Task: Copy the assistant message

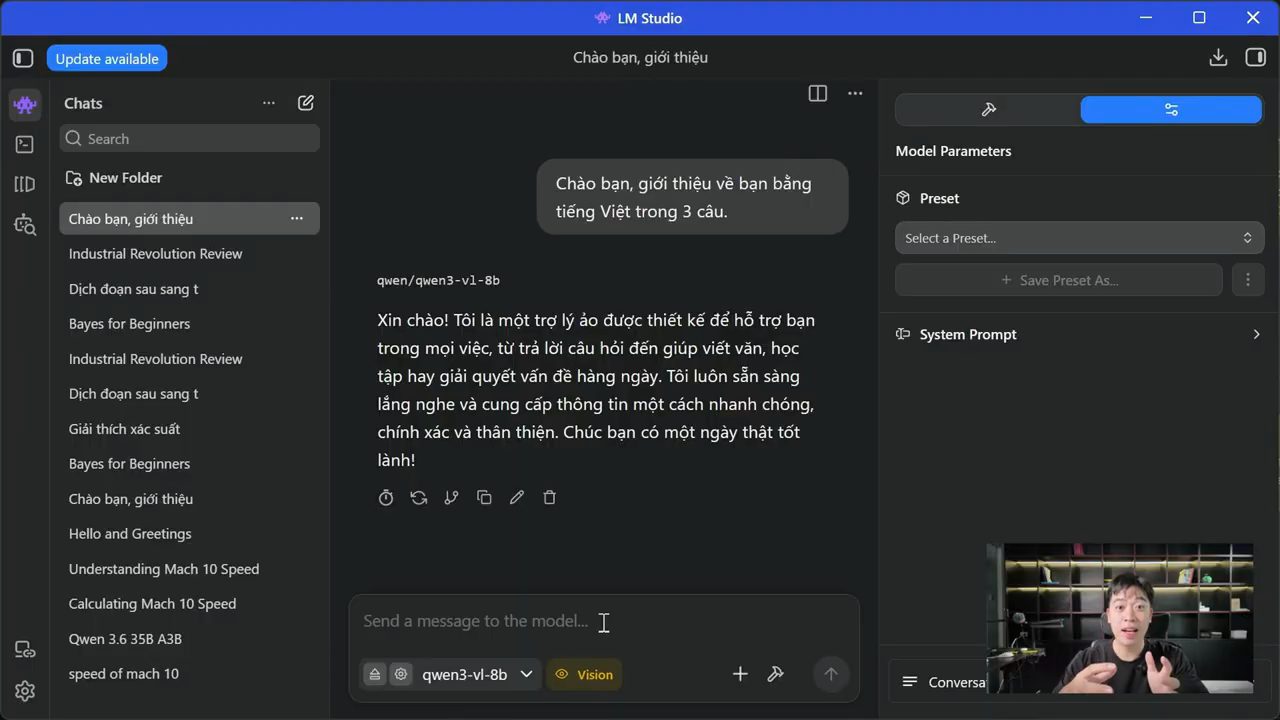Action: point(484,497)
